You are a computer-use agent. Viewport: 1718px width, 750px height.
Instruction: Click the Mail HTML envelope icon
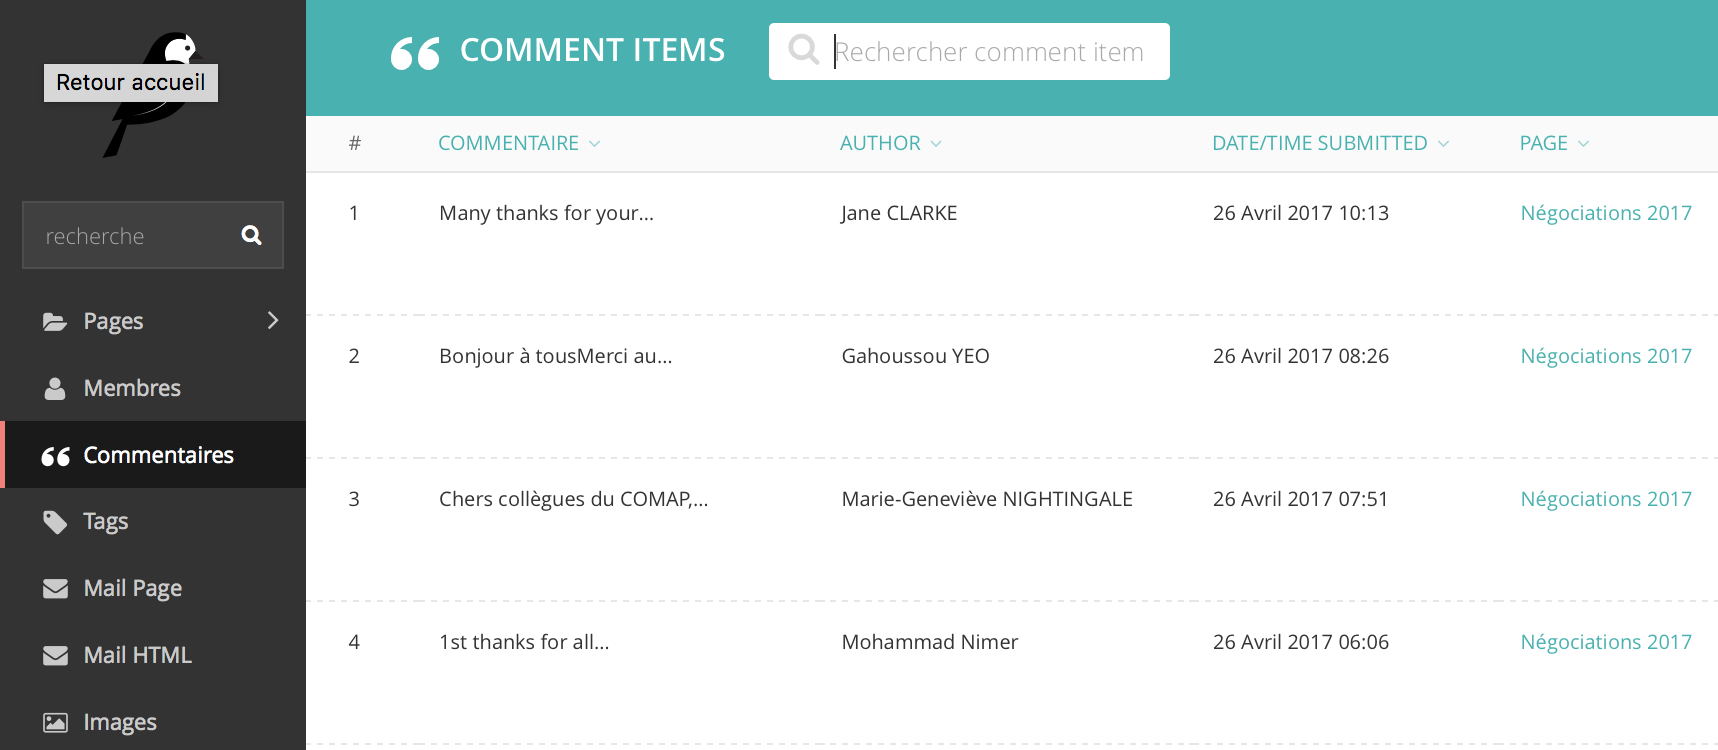[x=55, y=654]
